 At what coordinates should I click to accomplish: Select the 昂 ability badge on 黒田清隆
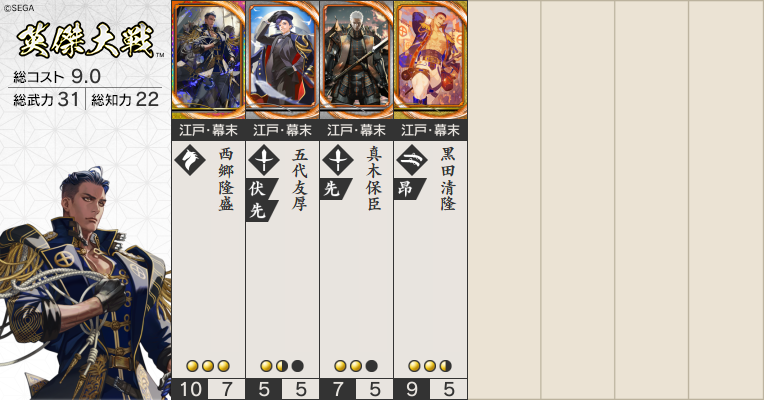[x=409, y=189]
